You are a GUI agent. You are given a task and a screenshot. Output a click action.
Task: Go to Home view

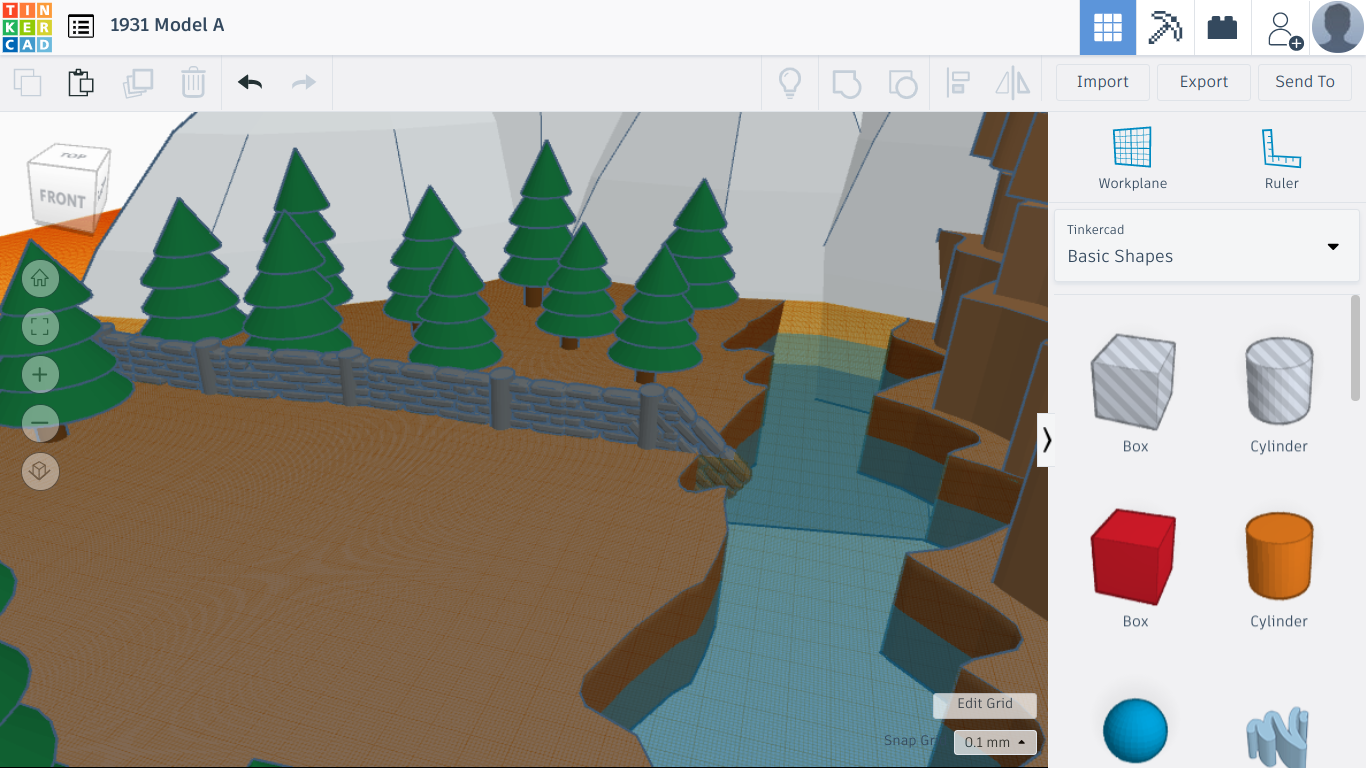[40, 278]
